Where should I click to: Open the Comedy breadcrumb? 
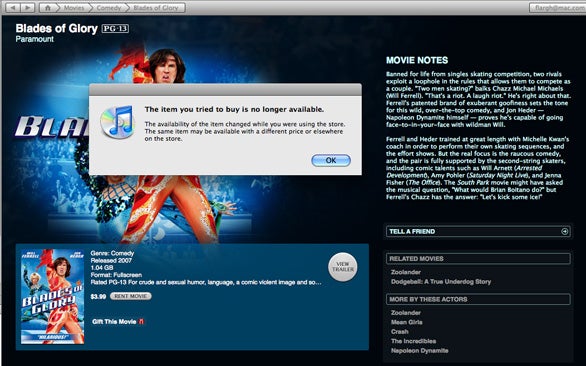click(x=108, y=7)
